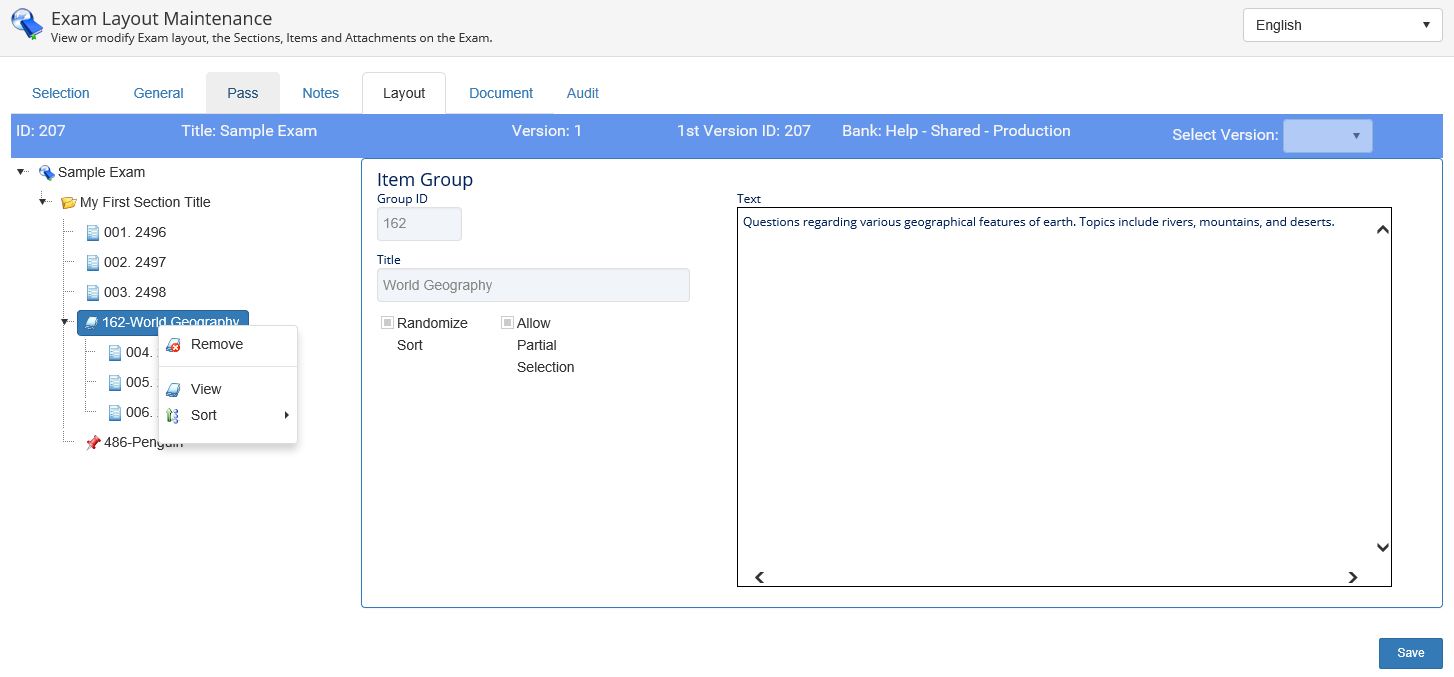Click the My First Section Title folder icon
Viewport: 1454px width, 677px height.
pos(68,203)
